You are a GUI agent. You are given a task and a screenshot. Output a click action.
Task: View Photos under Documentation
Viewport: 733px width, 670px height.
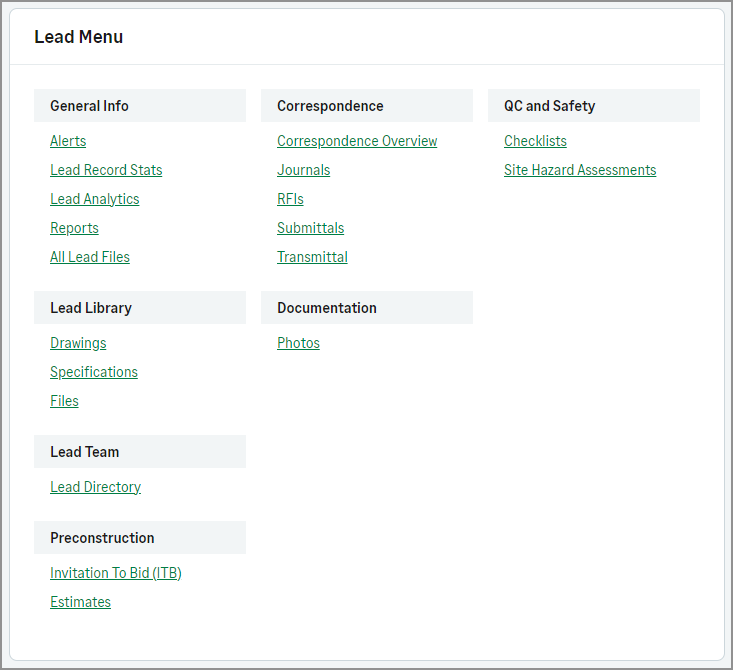coord(298,343)
